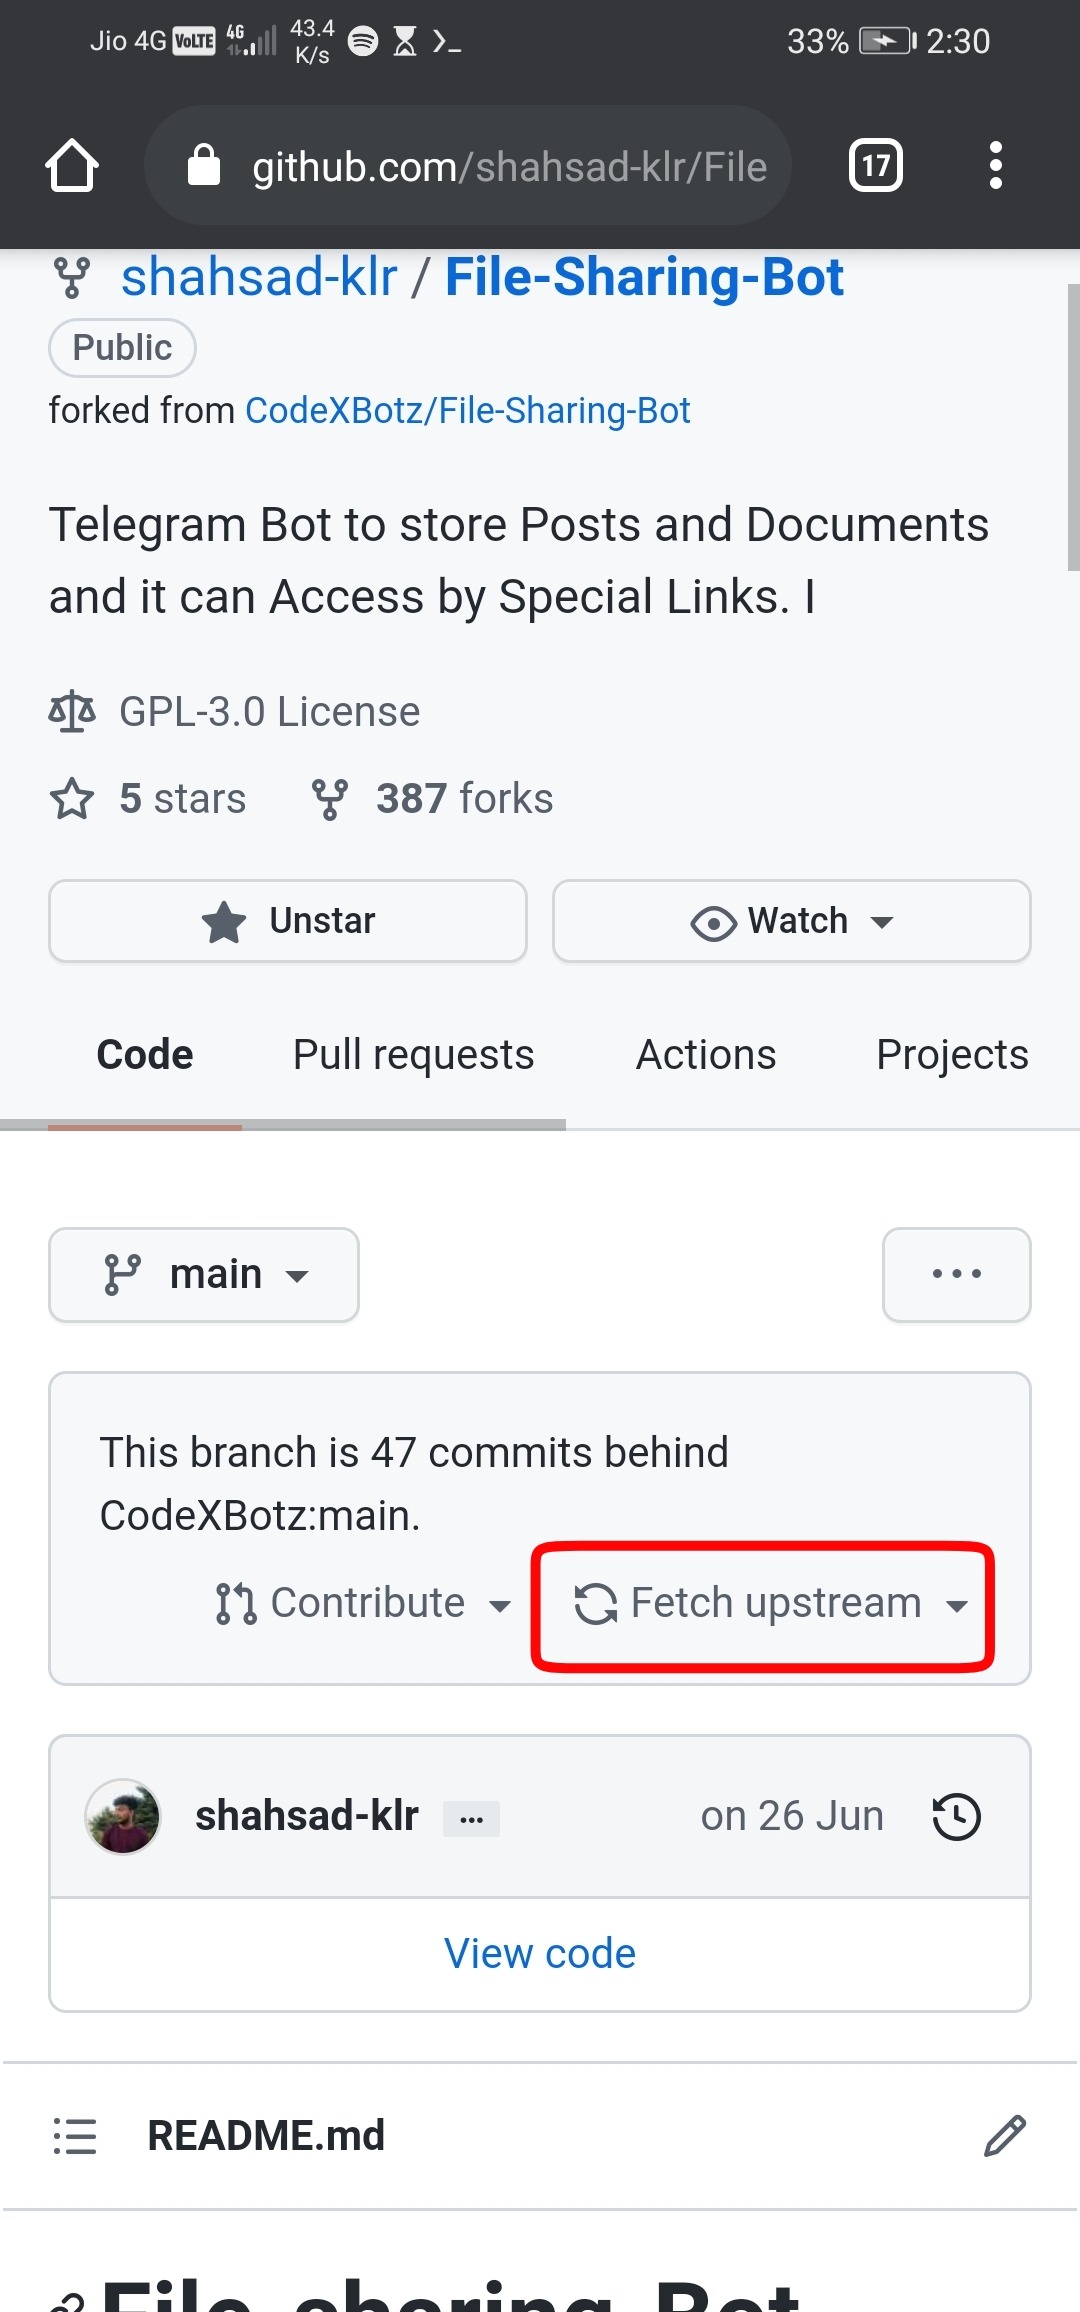The width and height of the screenshot is (1080, 2312).
Task: Open the browser three-dot overflow menu
Action: click(x=995, y=165)
